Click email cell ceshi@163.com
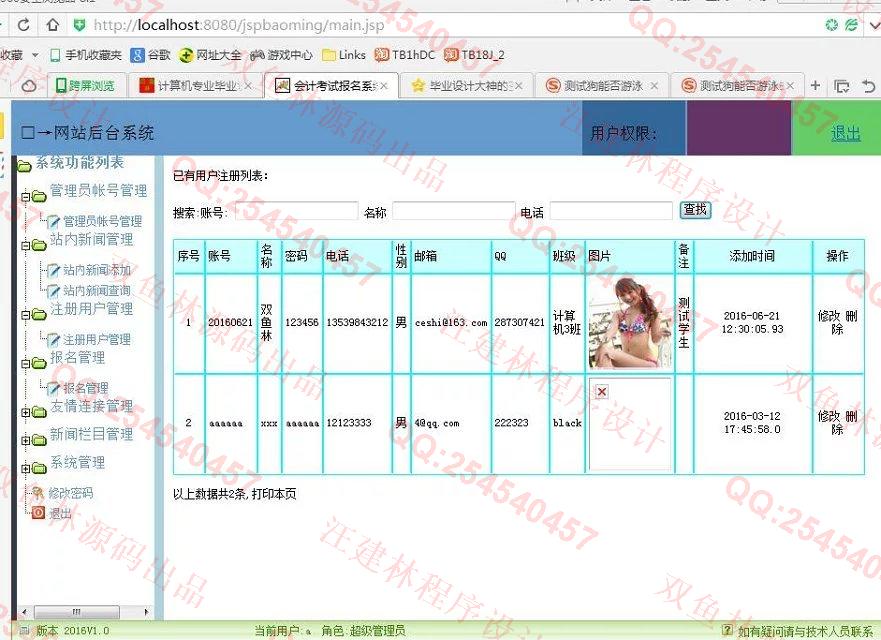Viewport: 881px width, 640px height. 451,323
